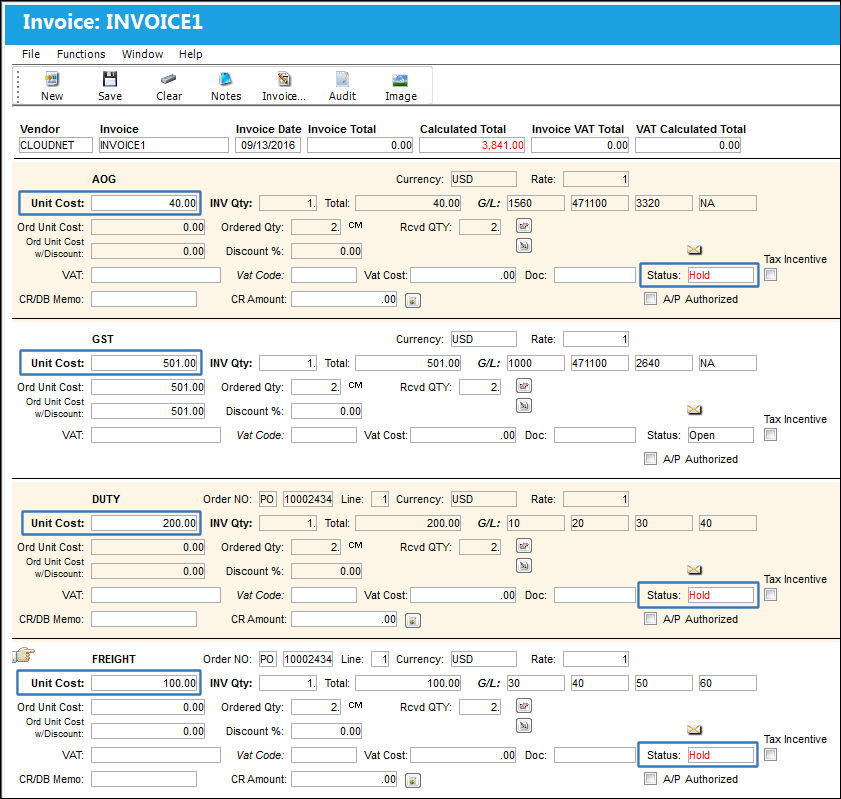Open the Functions menu

tap(81, 54)
